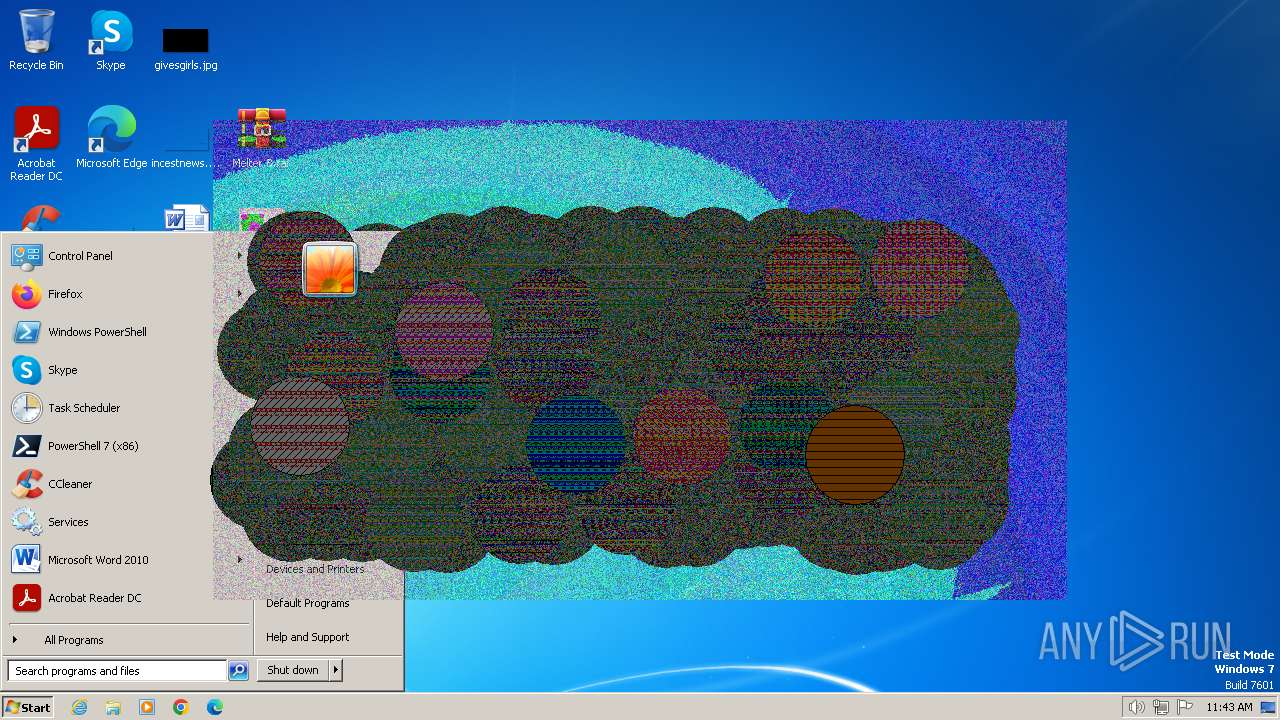
Task: Select Task Scheduler icon in Start menu
Action: (26, 408)
